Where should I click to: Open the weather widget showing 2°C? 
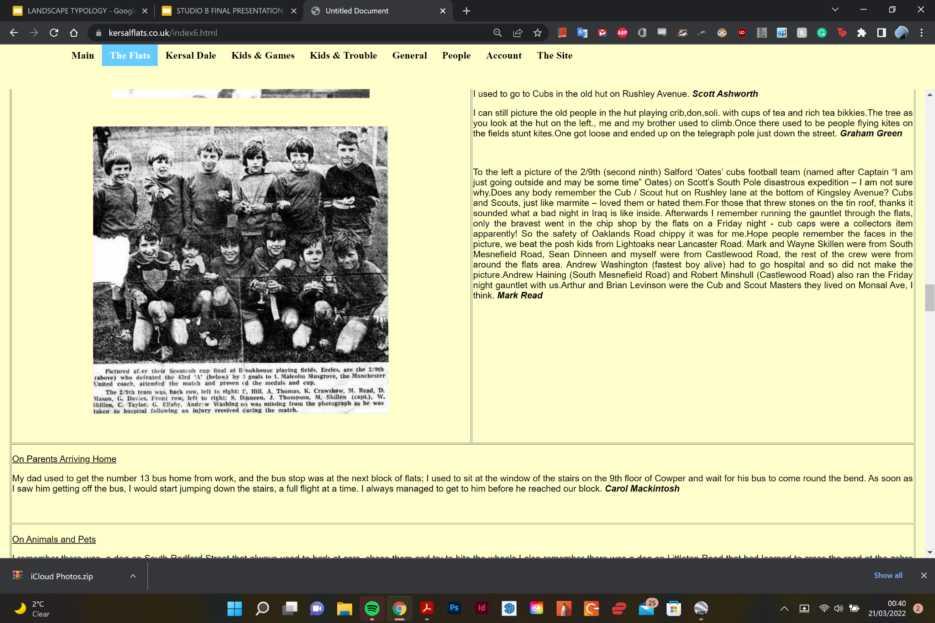pos(32,608)
